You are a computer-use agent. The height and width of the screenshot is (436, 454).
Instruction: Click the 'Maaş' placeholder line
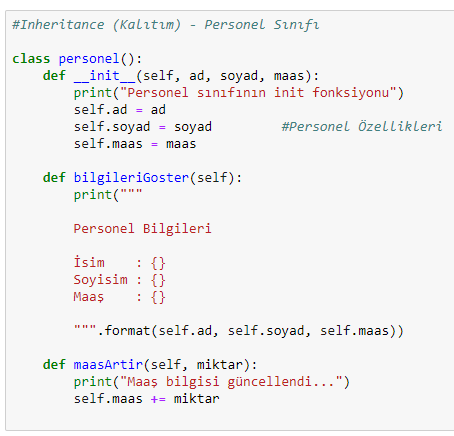(119, 297)
